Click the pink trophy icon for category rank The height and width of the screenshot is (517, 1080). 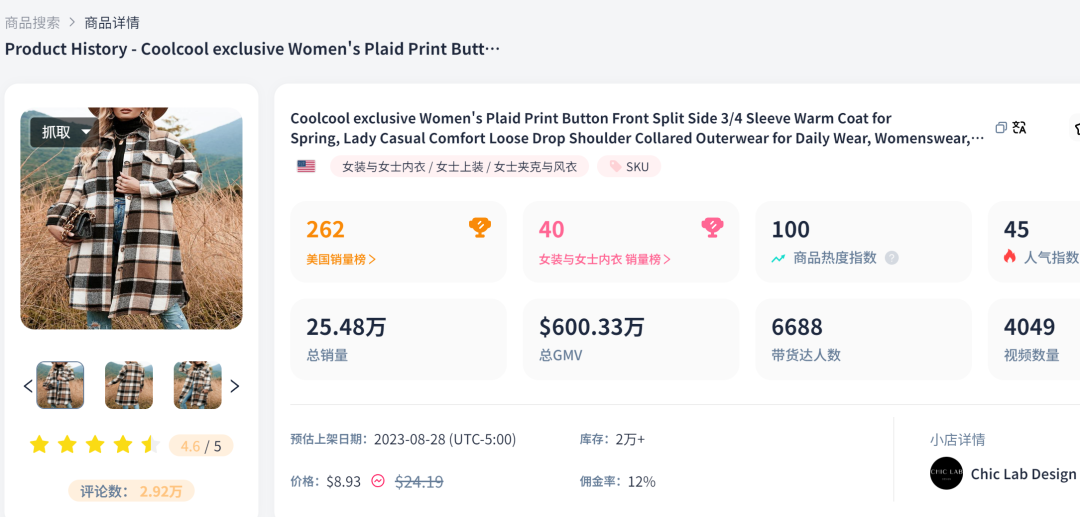click(712, 228)
